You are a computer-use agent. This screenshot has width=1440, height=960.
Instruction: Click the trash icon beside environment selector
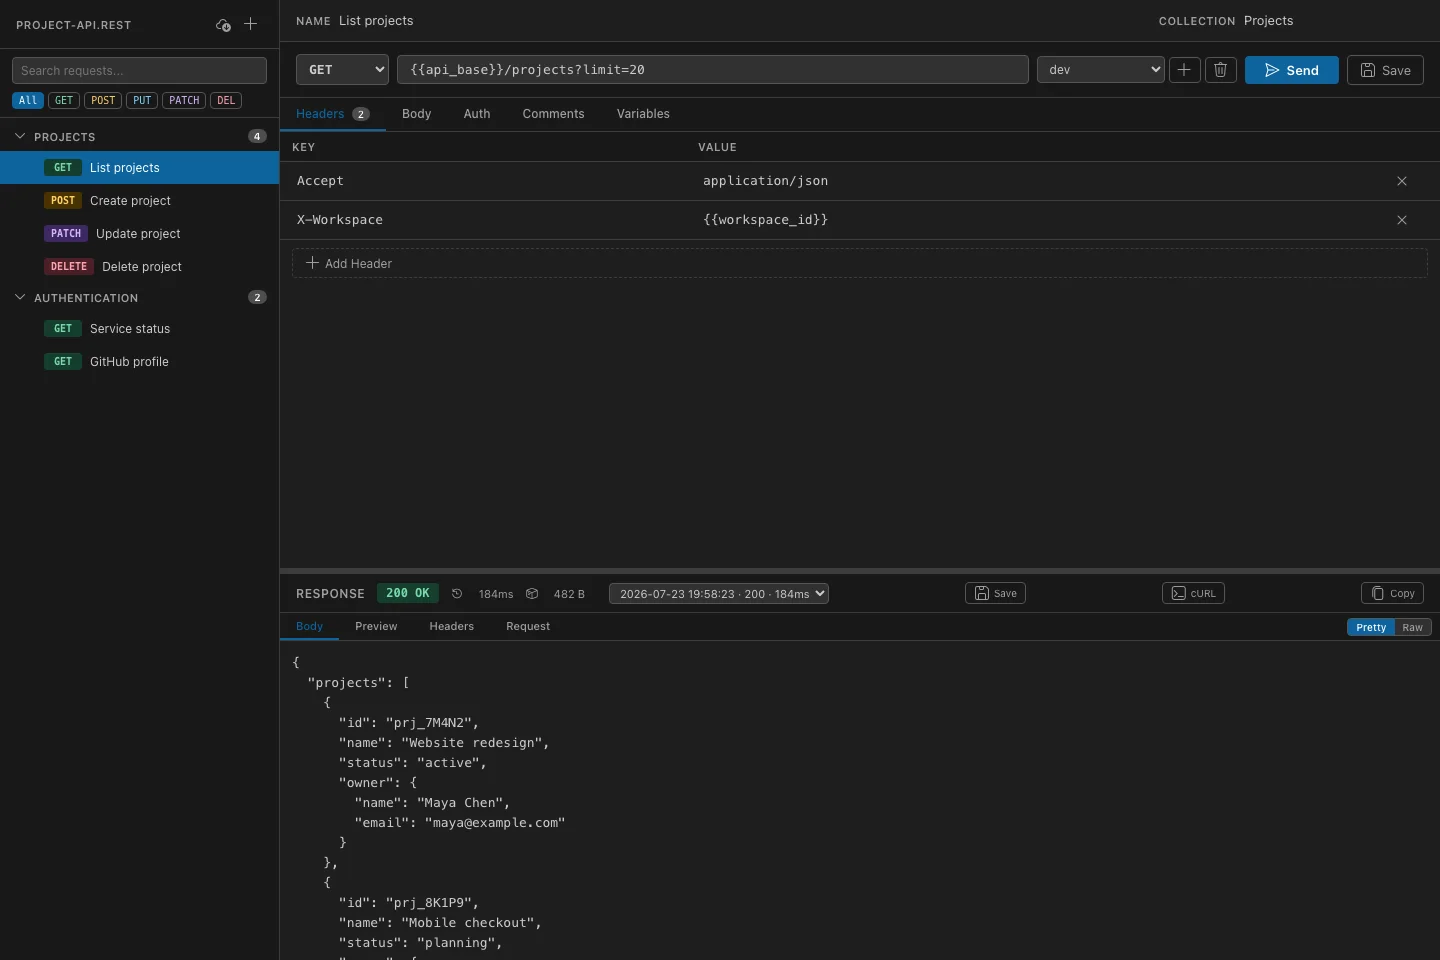[1221, 70]
